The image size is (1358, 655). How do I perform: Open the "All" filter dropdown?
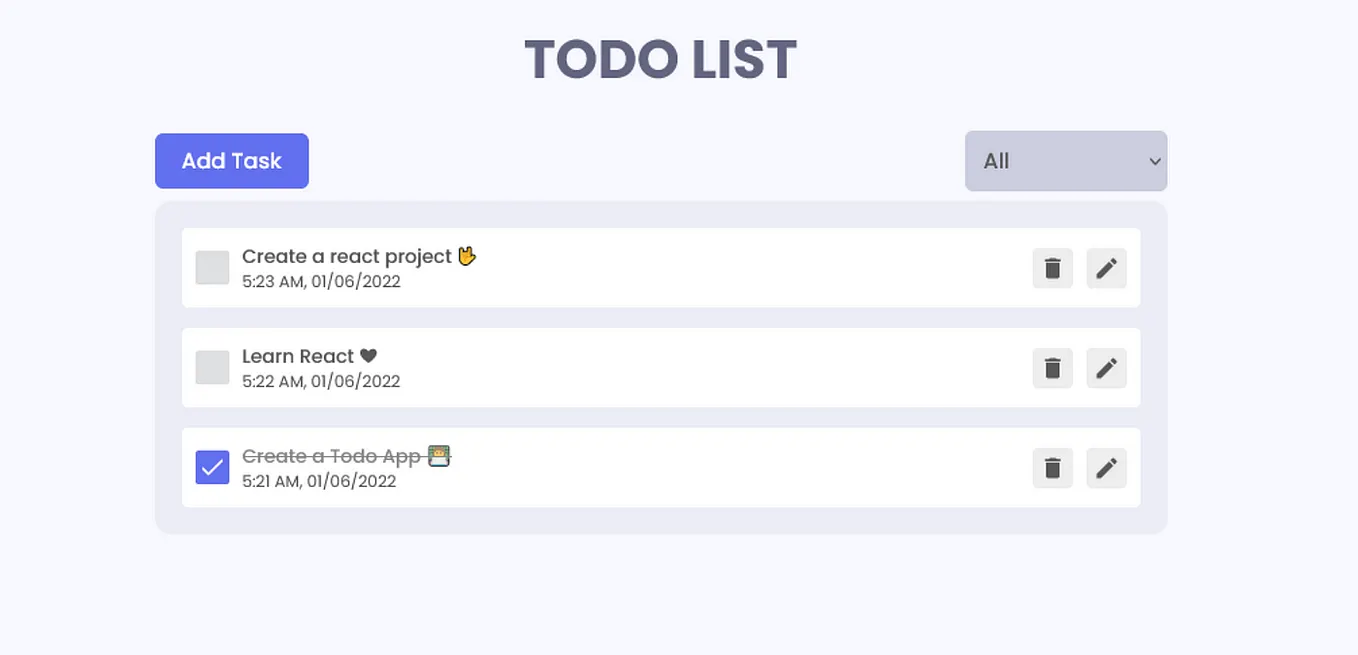1065,161
